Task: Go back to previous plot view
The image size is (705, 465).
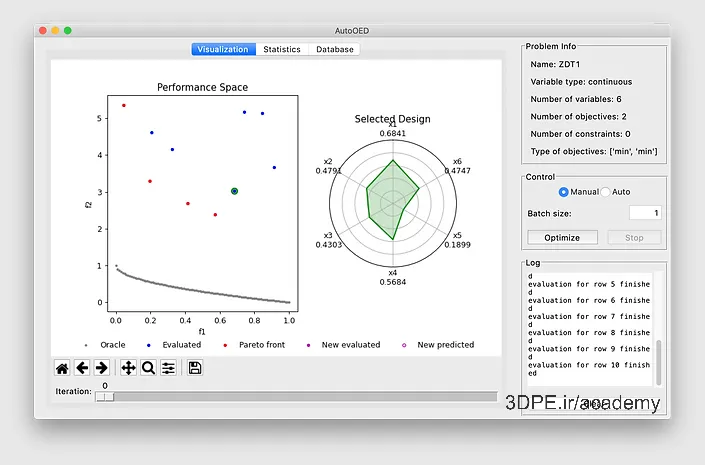Action: pos(82,368)
